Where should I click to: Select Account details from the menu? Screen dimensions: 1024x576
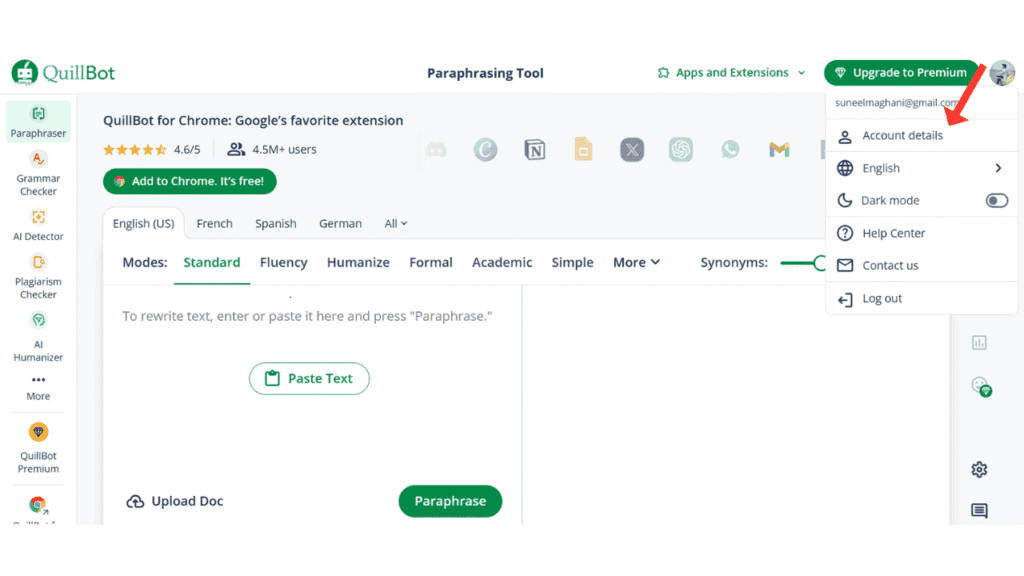[x=902, y=136]
